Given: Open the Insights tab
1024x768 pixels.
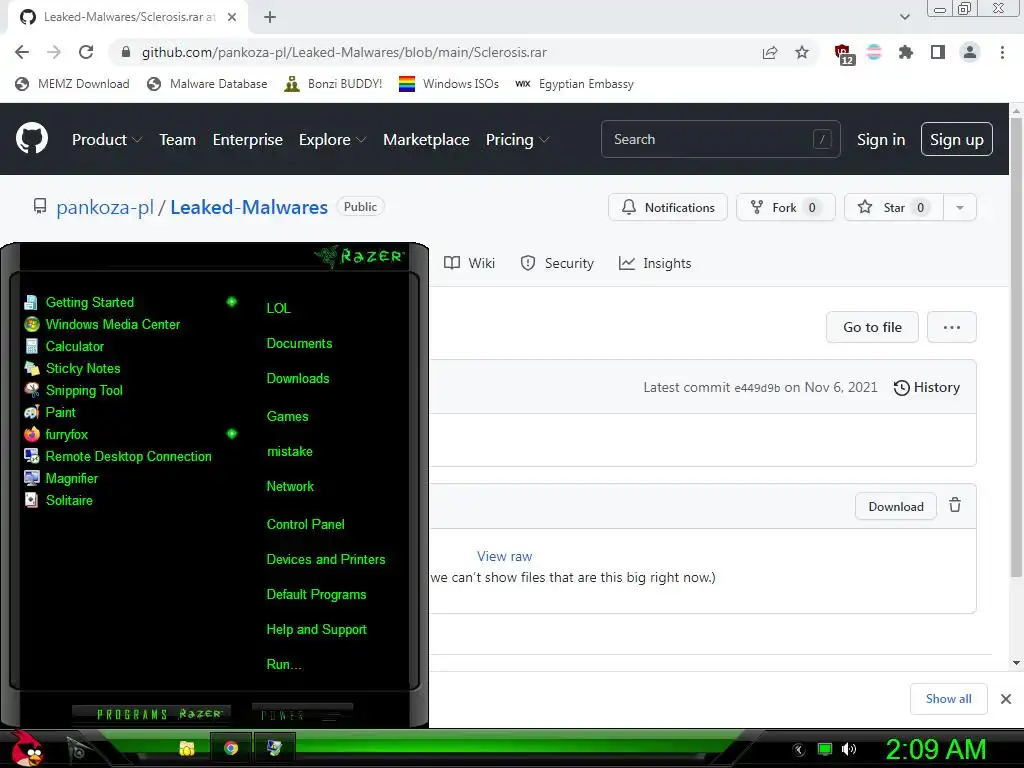Looking at the screenshot, I should (655, 263).
